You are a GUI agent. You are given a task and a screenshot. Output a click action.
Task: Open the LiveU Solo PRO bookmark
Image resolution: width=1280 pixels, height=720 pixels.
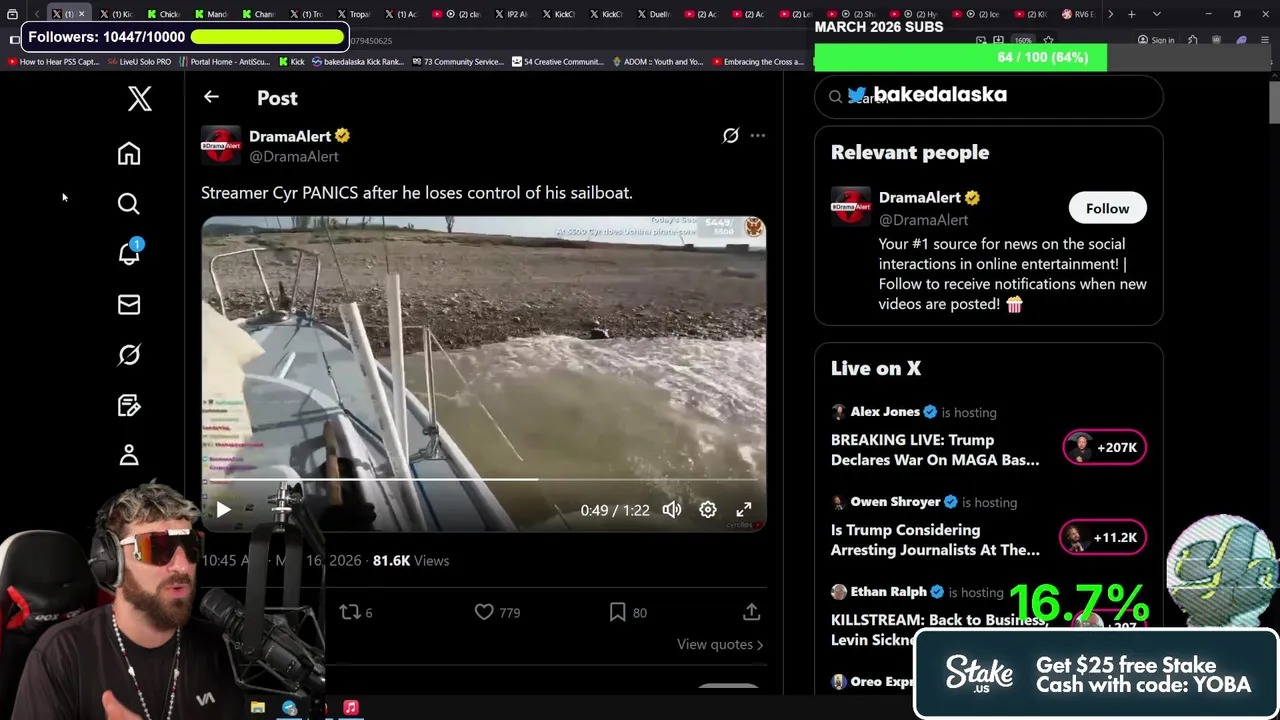[x=139, y=62]
